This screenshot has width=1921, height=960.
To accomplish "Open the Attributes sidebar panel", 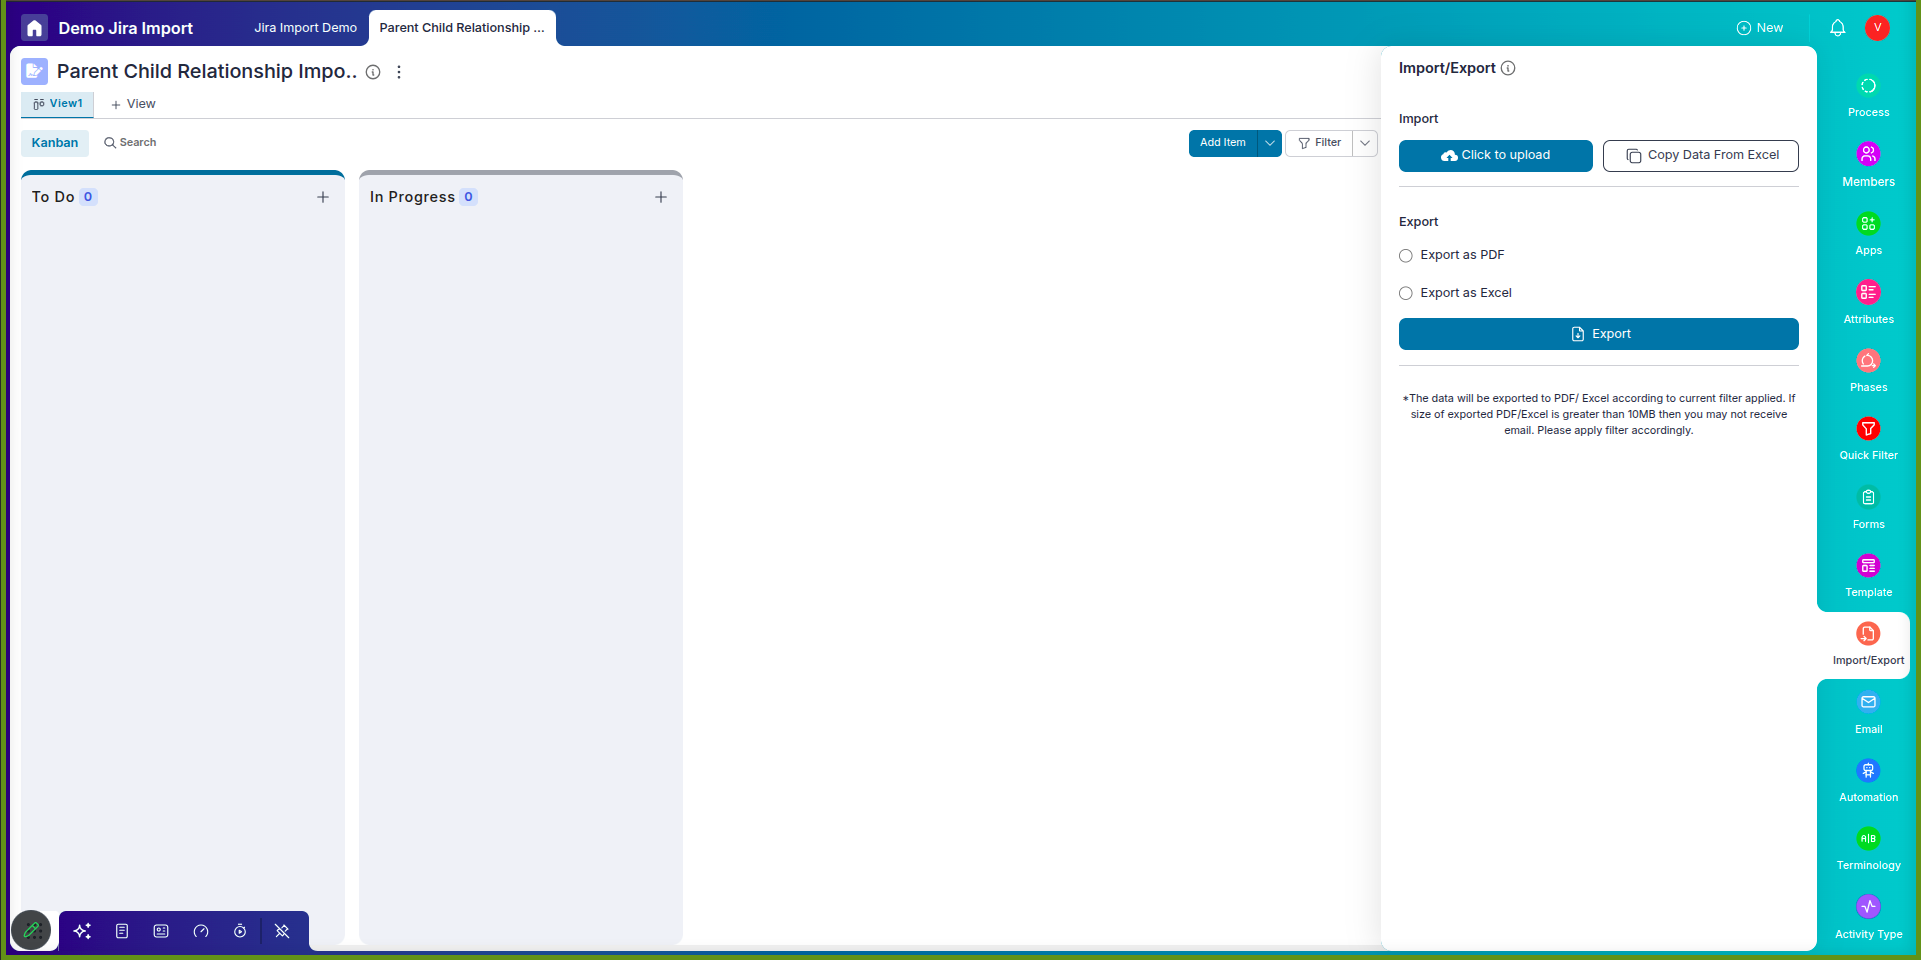I will point(1868,304).
